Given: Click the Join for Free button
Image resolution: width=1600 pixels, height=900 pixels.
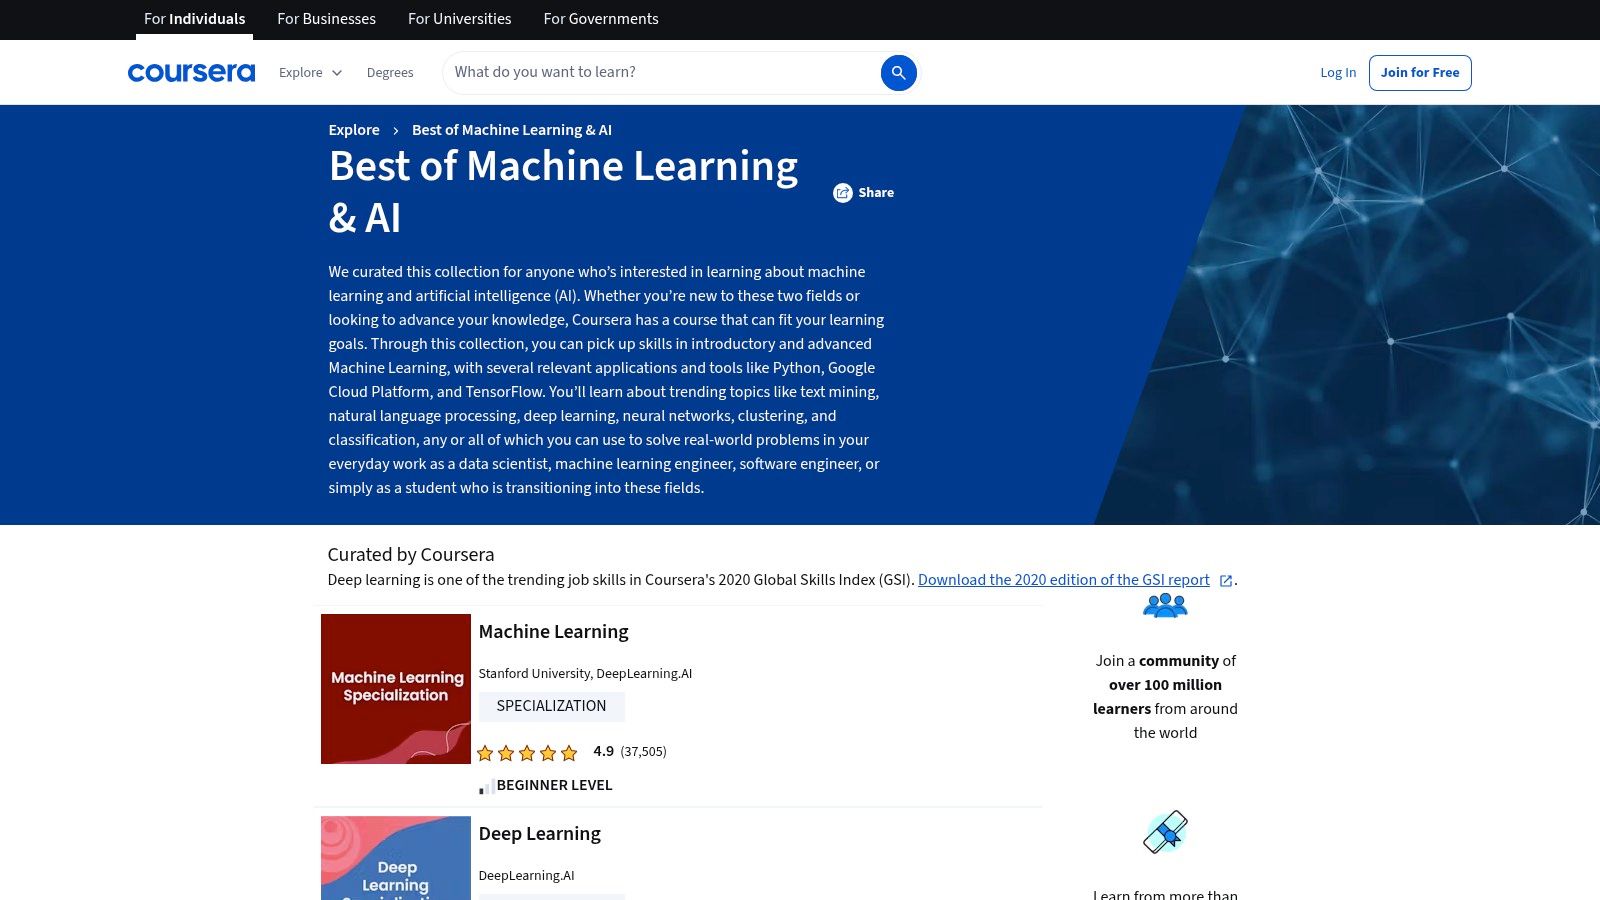Looking at the screenshot, I should pos(1420,72).
